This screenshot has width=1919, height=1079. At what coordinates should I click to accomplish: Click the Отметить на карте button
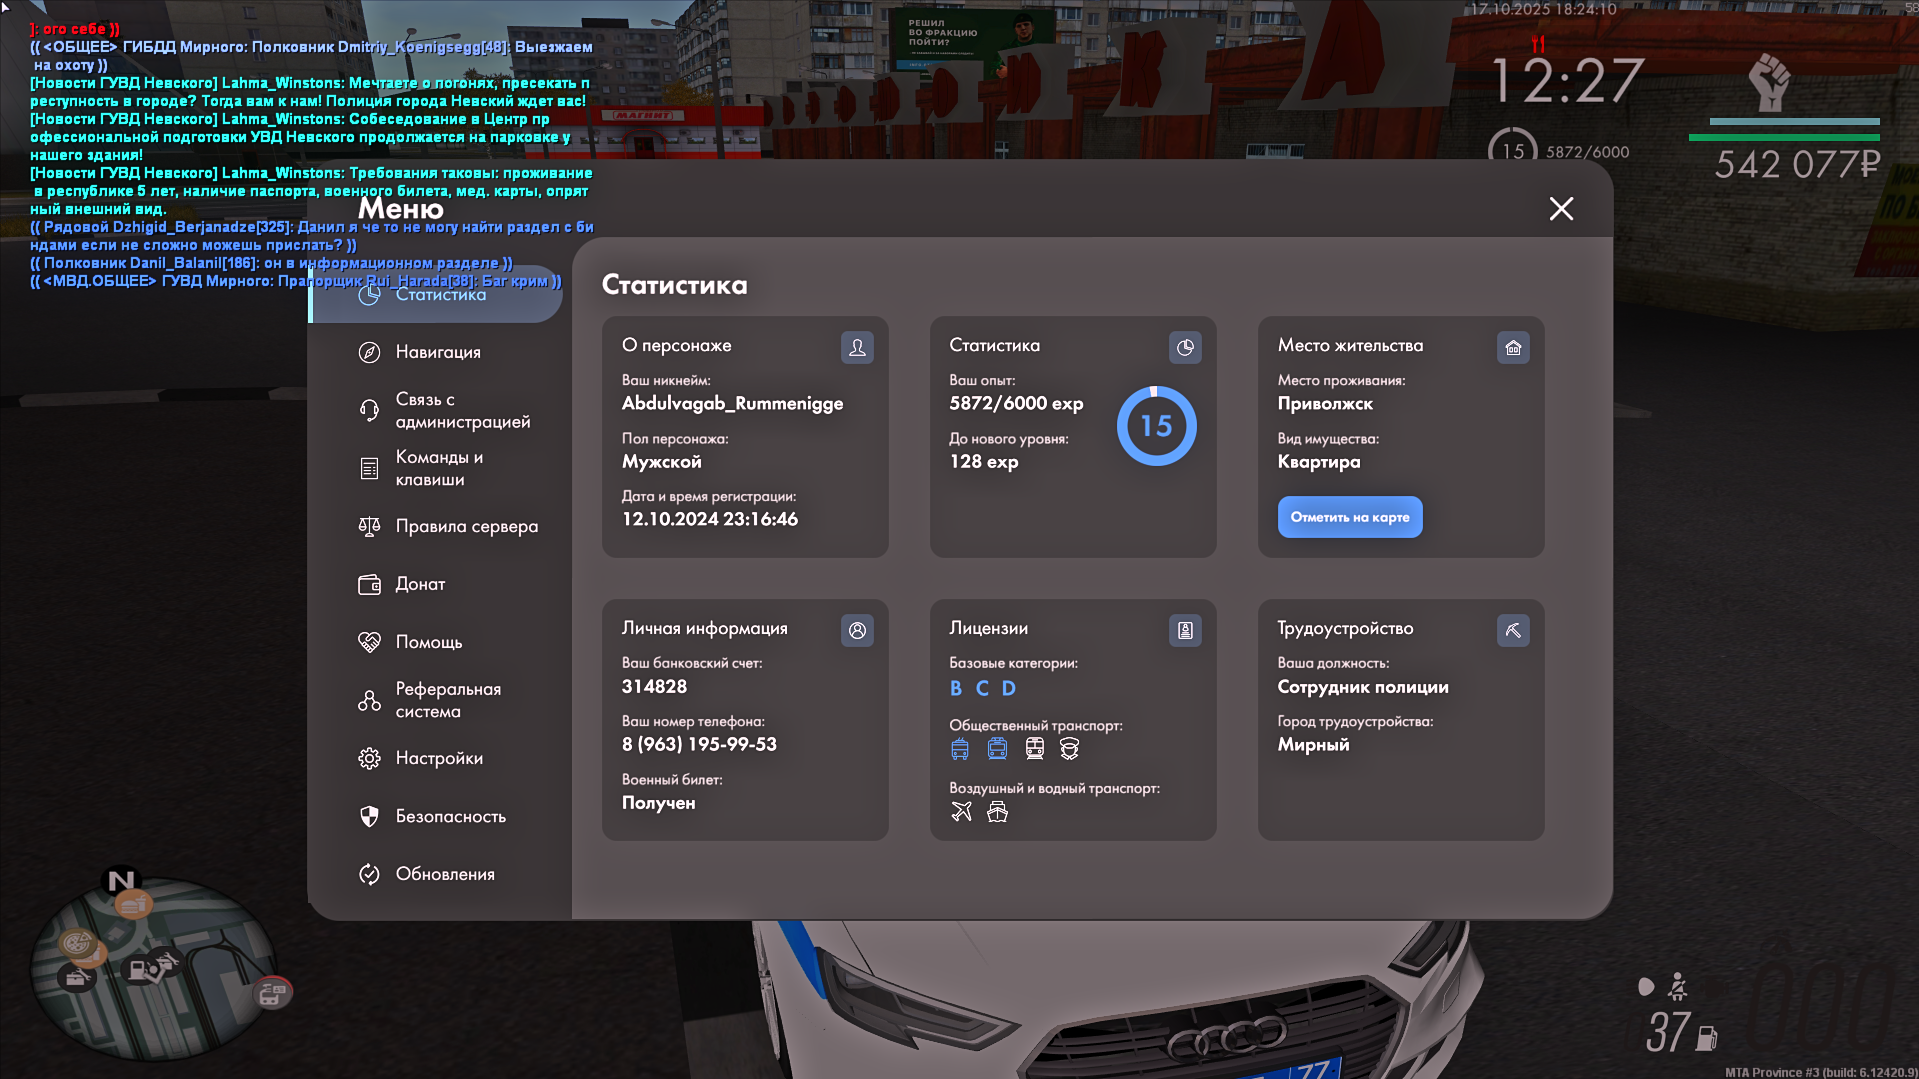click(1349, 517)
